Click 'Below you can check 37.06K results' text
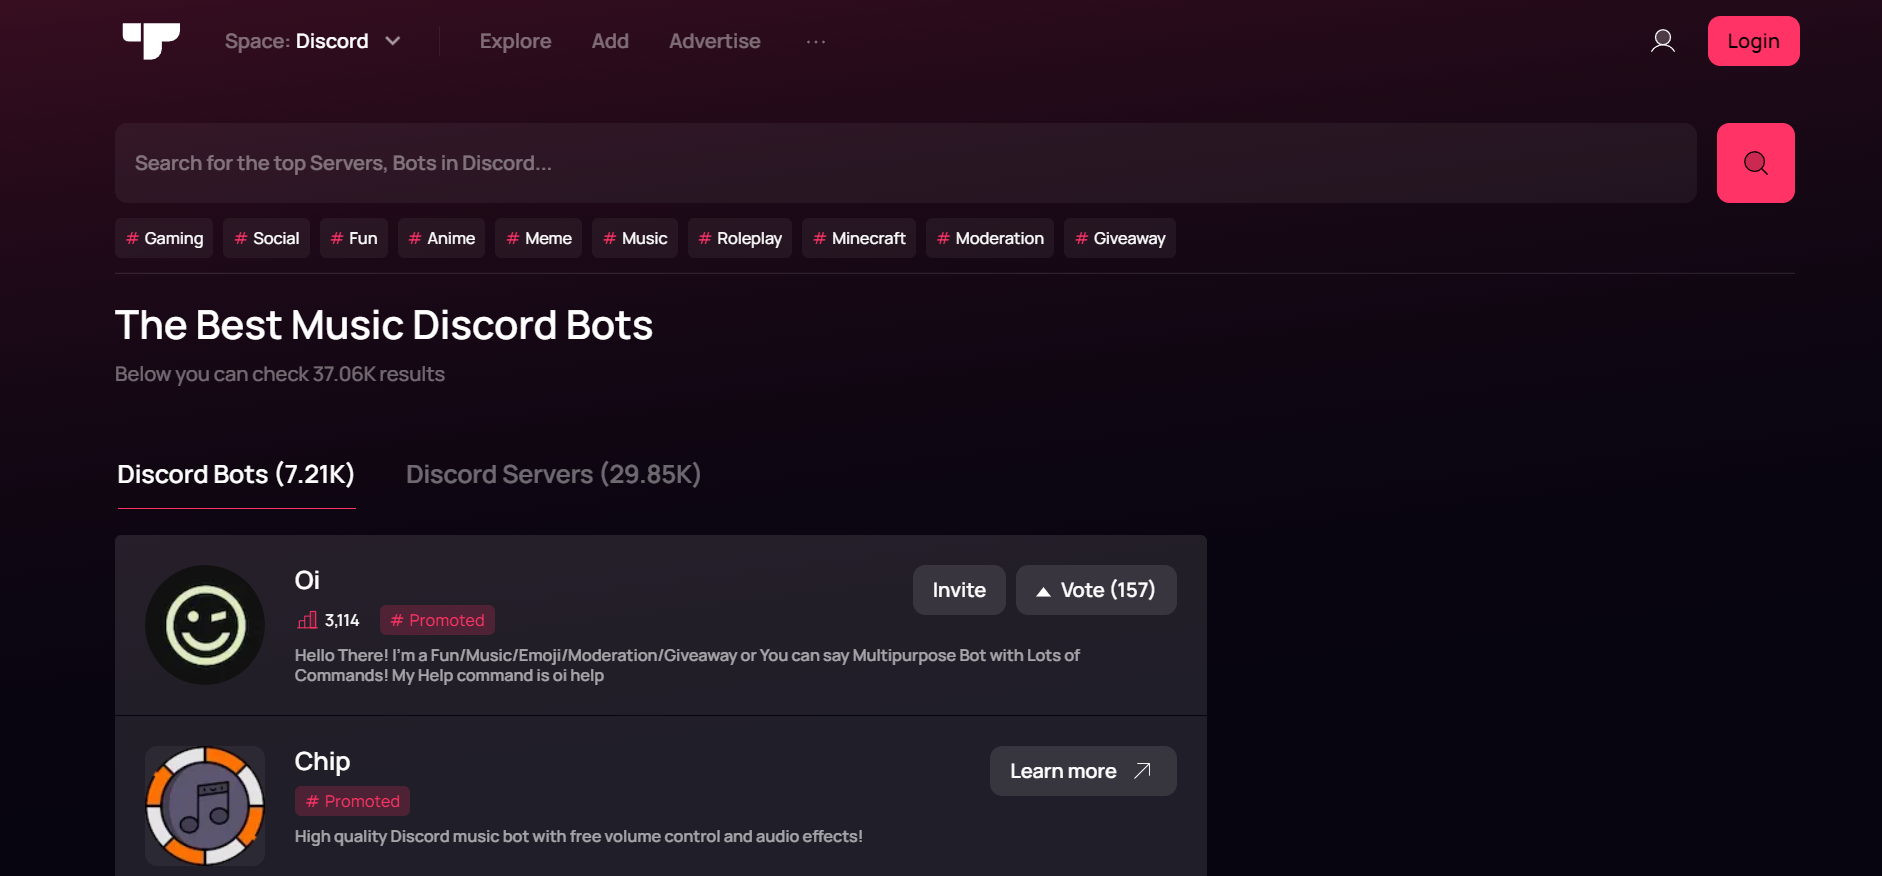Viewport: 1882px width, 876px height. (x=280, y=374)
